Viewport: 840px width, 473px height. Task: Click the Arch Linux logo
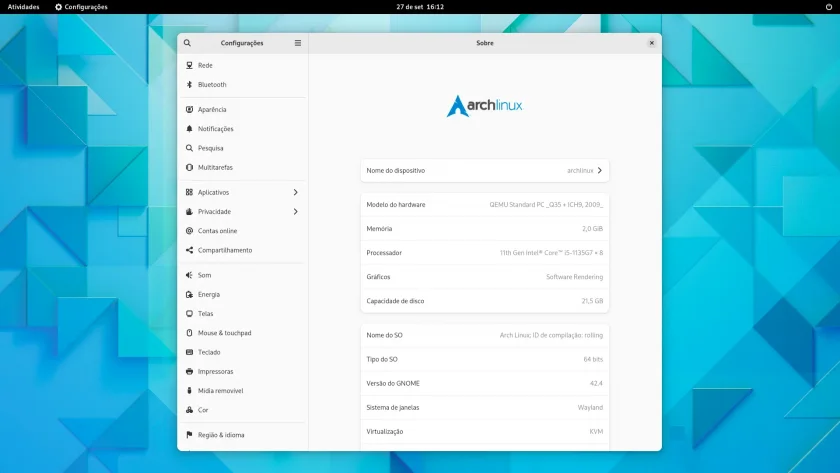point(484,106)
